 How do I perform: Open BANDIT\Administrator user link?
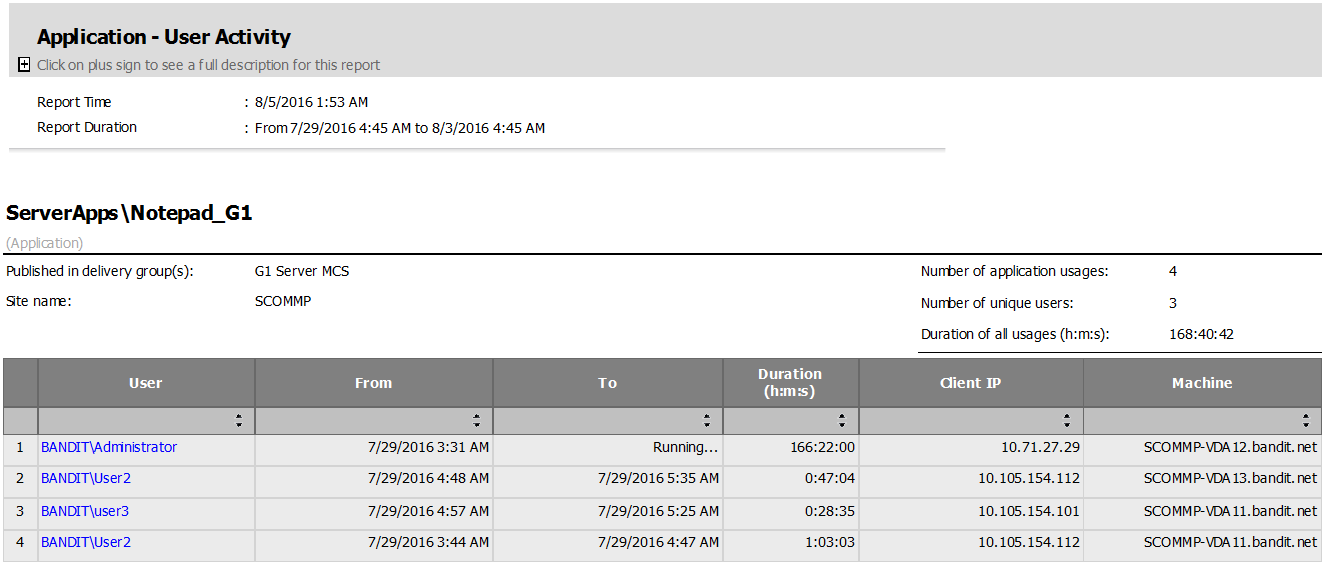[109, 448]
